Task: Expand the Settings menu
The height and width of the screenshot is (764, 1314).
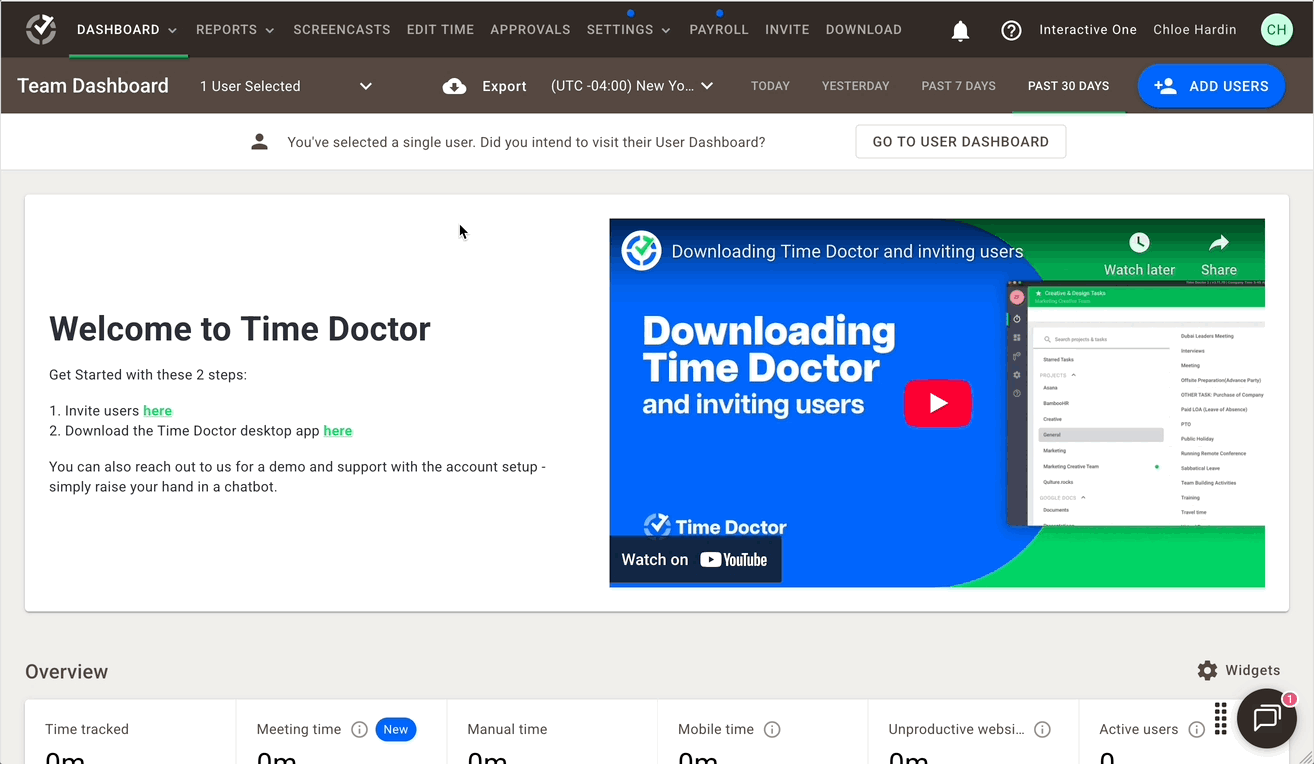Action: tap(628, 30)
